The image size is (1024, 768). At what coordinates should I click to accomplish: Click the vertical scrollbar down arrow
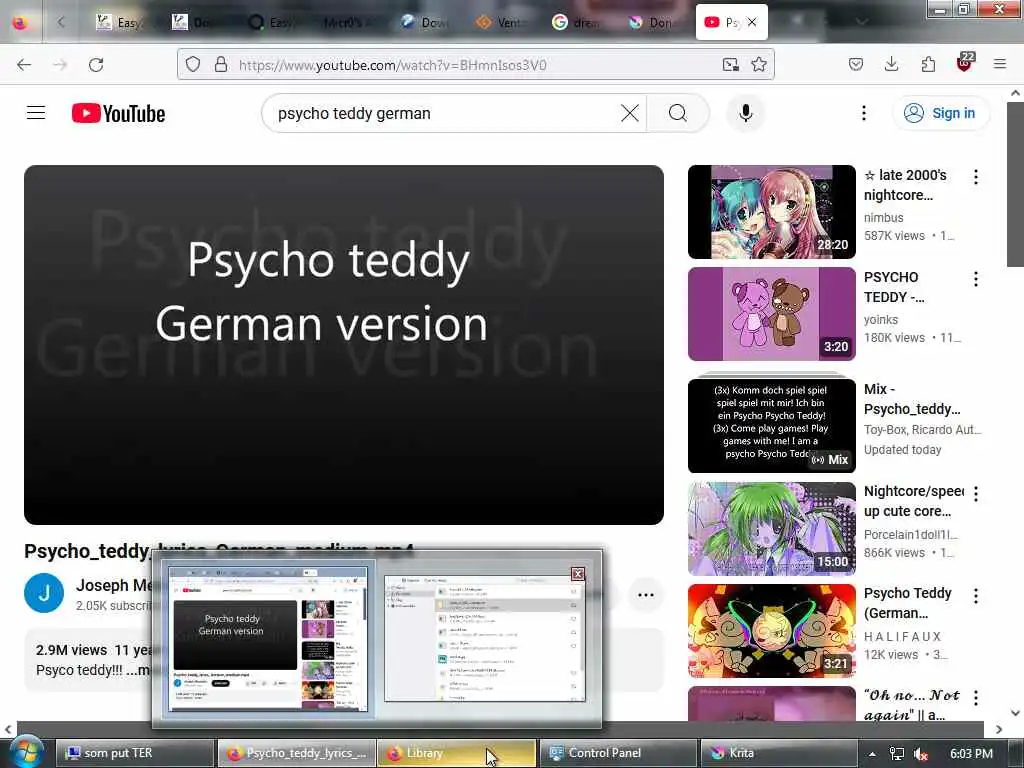1016,713
